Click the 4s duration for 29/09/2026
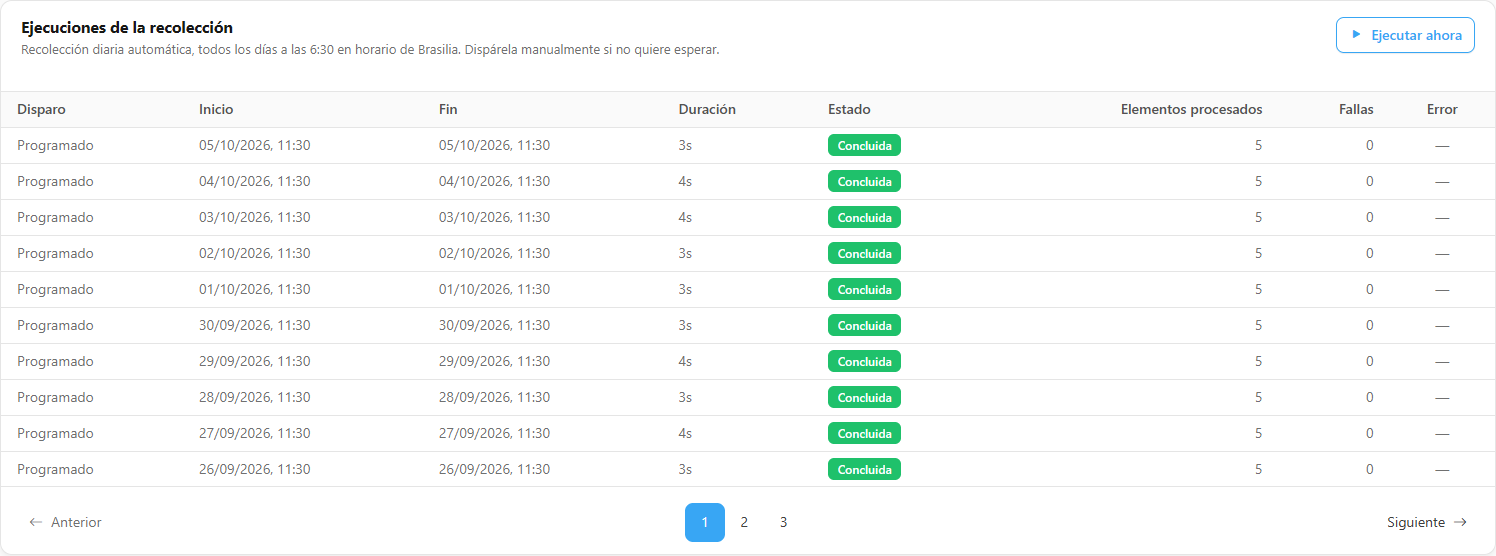This screenshot has height=556, width=1496. click(685, 361)
